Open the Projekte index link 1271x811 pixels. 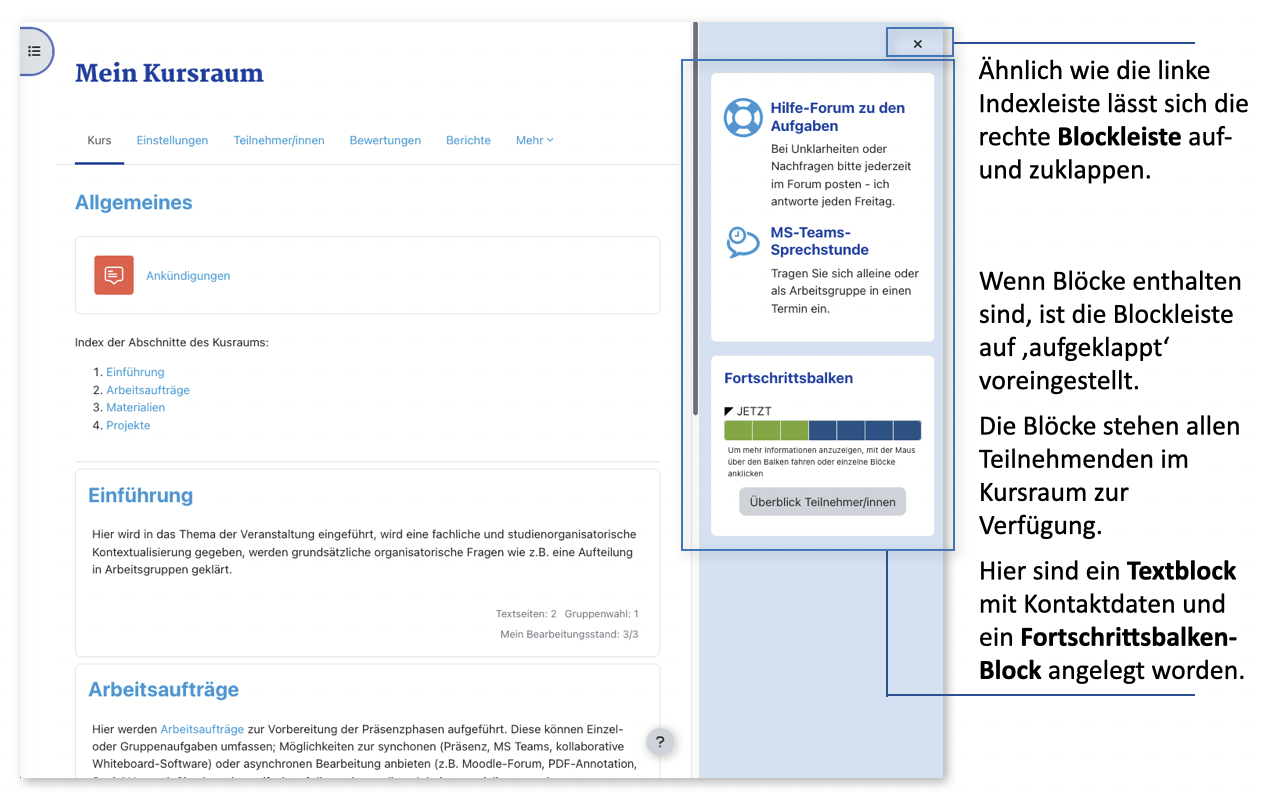(128, 426)
